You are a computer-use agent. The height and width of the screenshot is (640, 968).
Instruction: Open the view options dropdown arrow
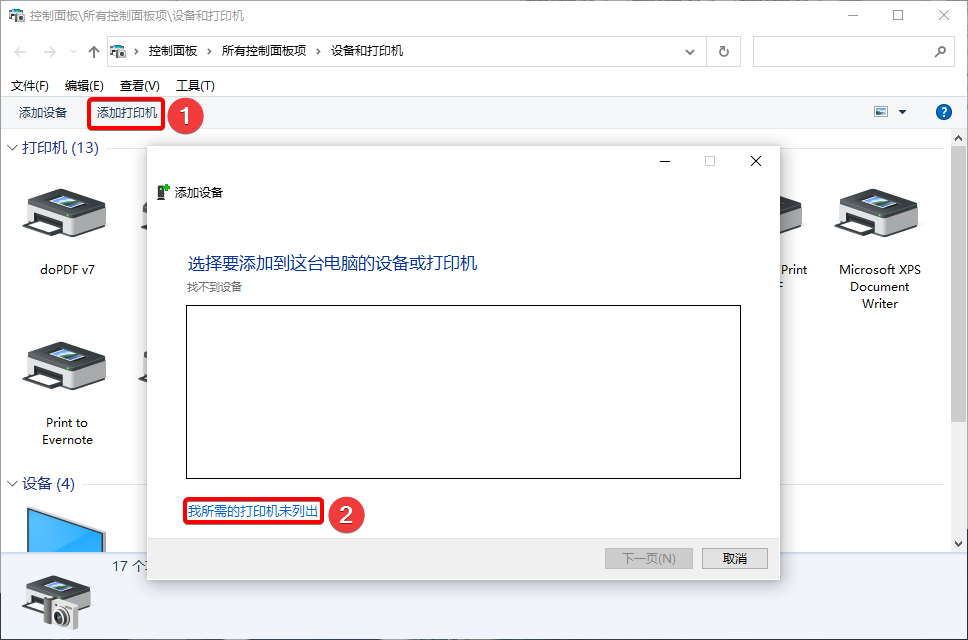(x=903, y=112)
